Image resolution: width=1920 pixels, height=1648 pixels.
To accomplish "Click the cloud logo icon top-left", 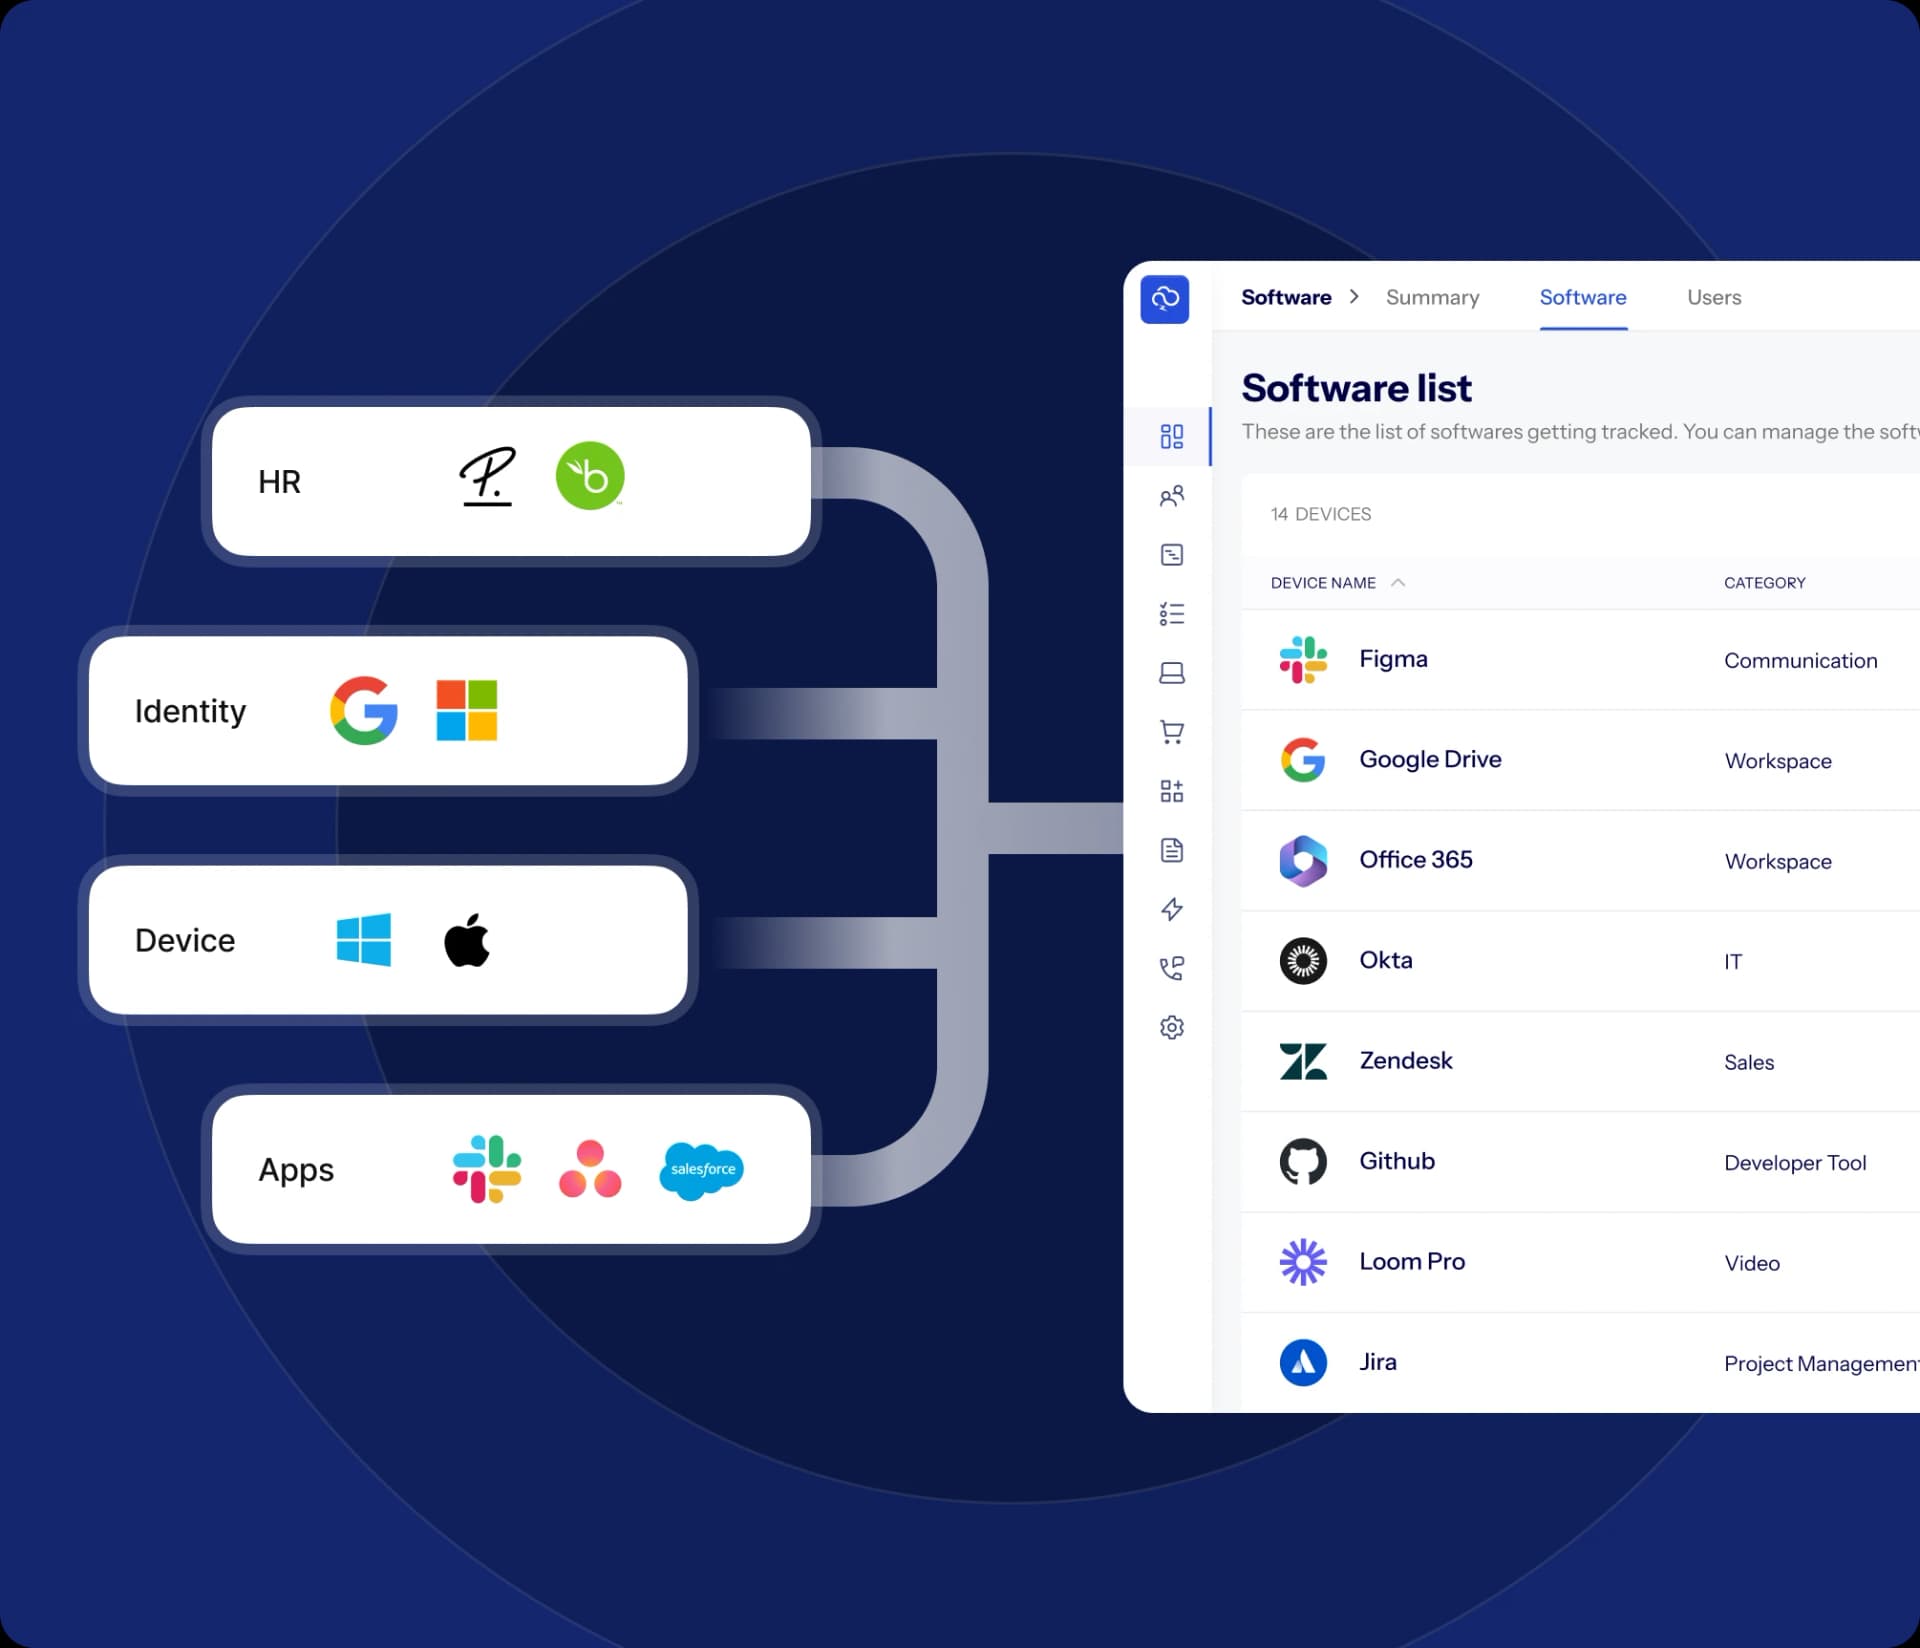I will [1164, 299].
